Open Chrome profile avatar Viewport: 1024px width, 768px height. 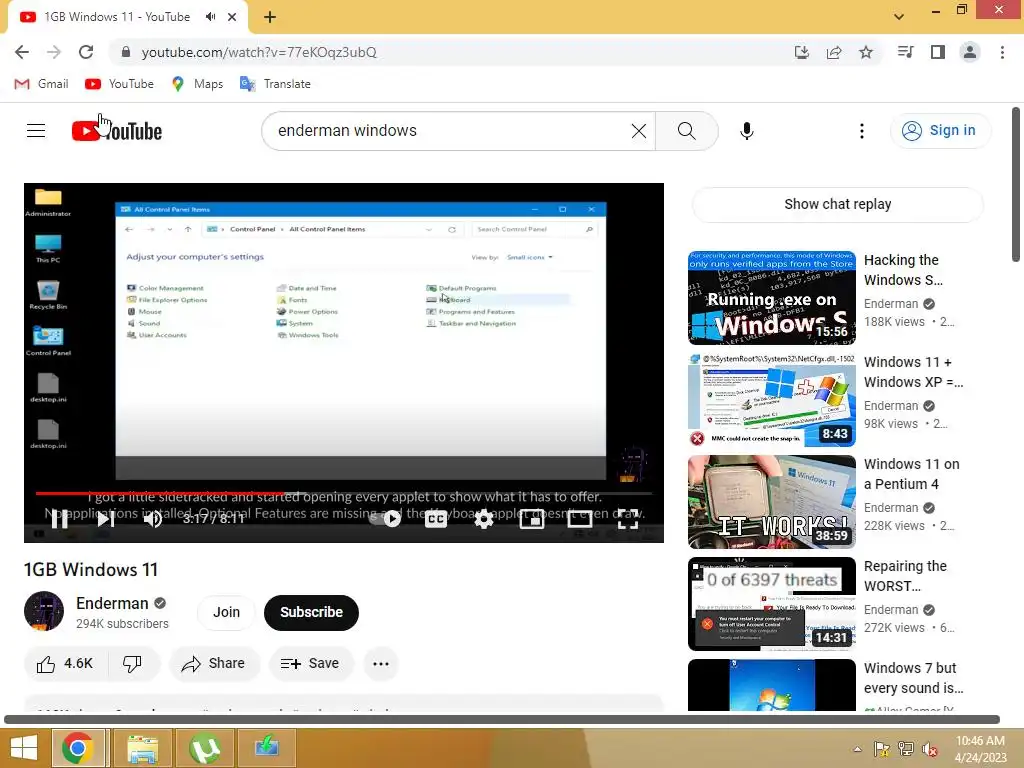[x=970, y=52]
